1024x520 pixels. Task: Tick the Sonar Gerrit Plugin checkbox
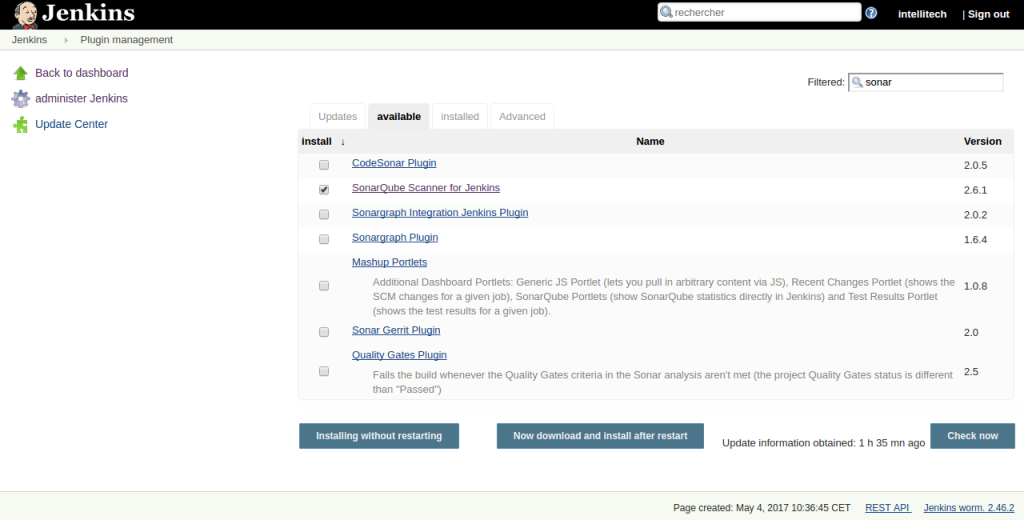coord(324,333)
